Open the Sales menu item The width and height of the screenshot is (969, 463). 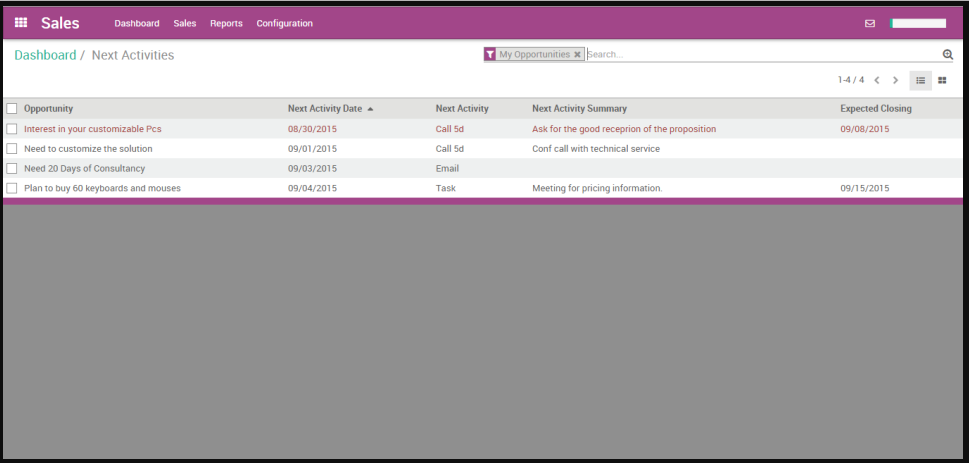(185, 23)
